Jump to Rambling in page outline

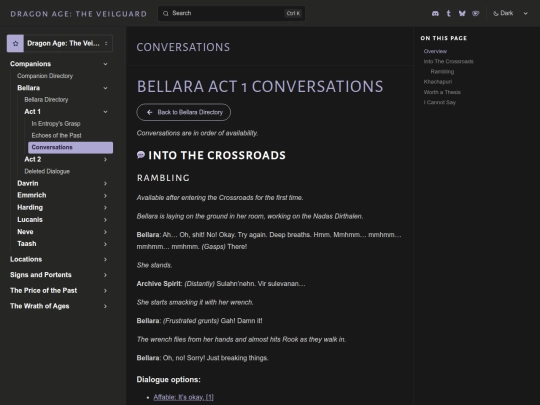442,72
